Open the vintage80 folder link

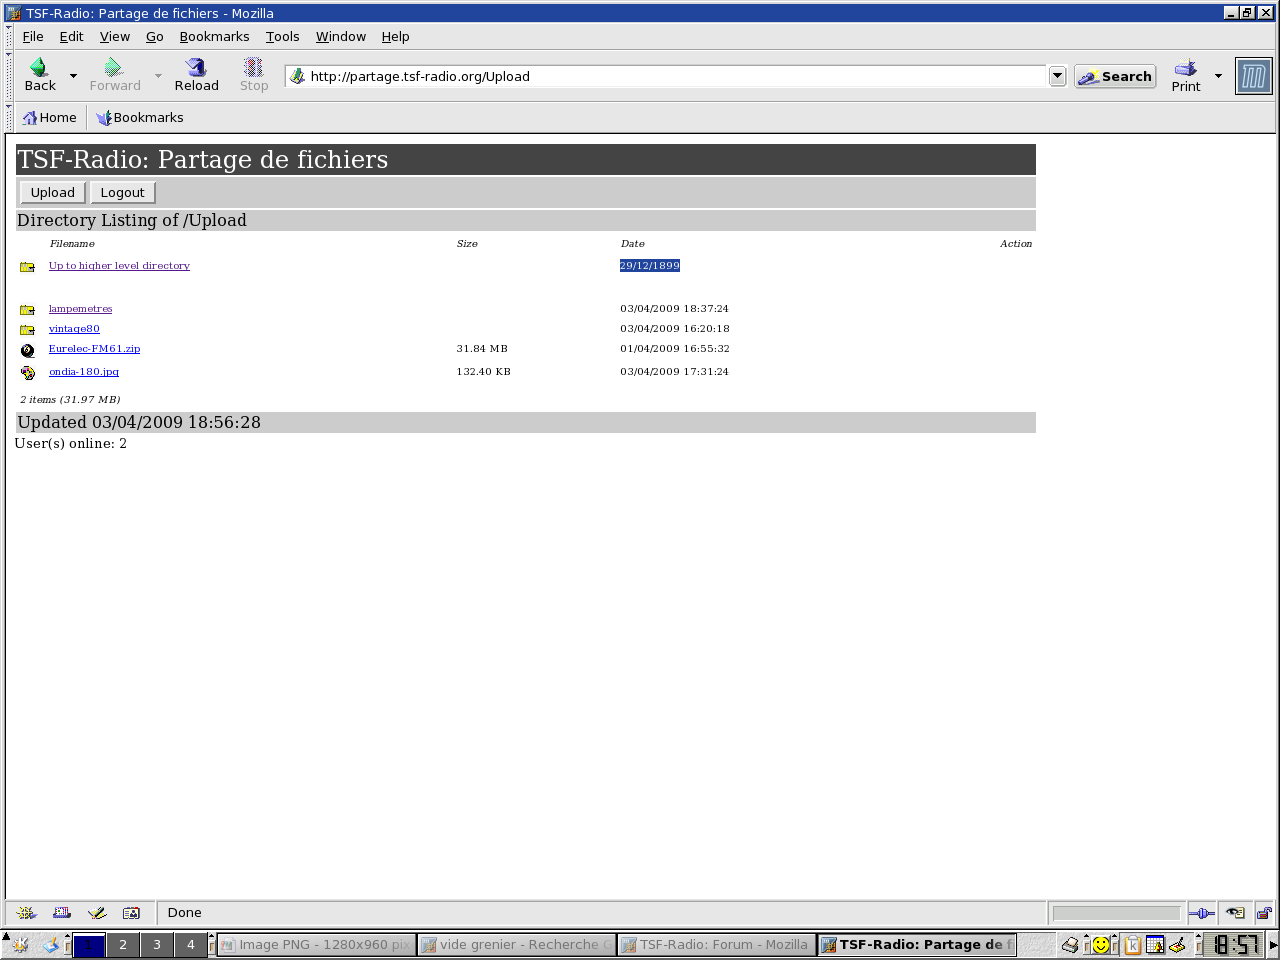coord(74,329)
